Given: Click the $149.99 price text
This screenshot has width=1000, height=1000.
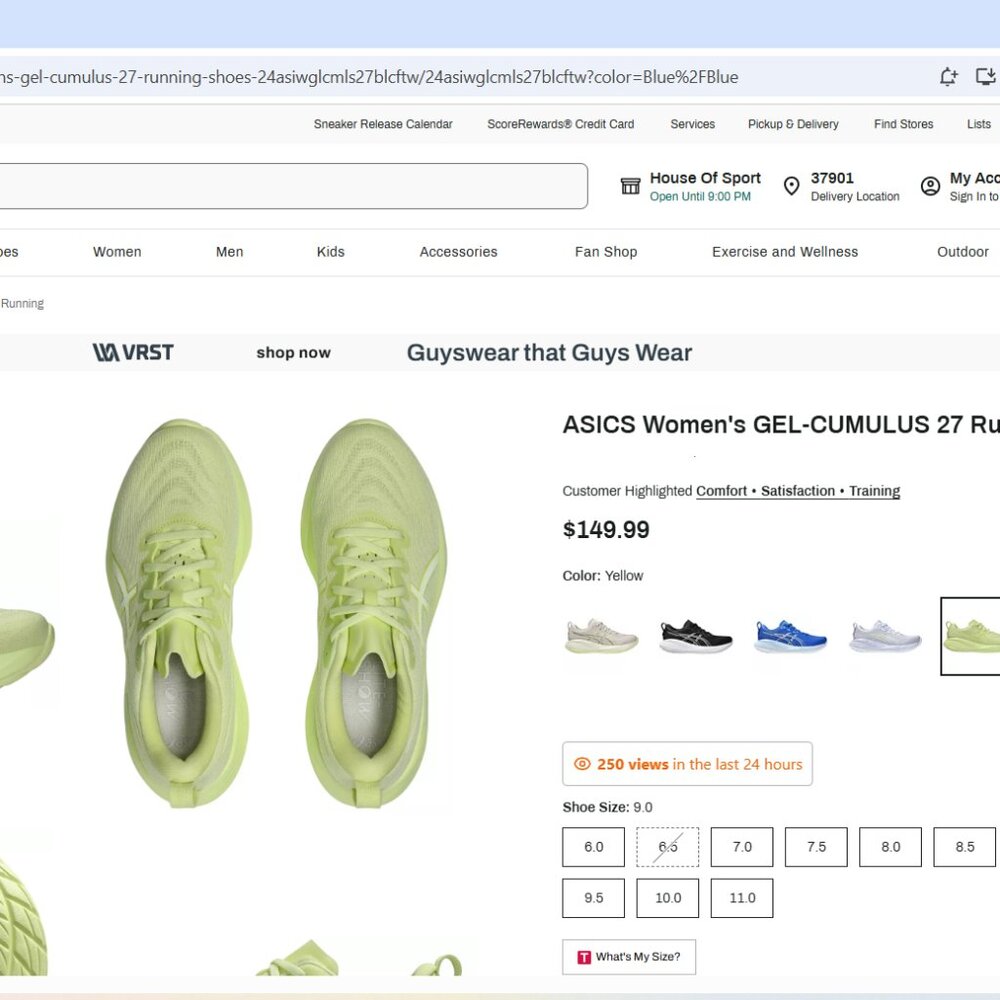Looking at the screenshot, I should (x=606, y=529).
